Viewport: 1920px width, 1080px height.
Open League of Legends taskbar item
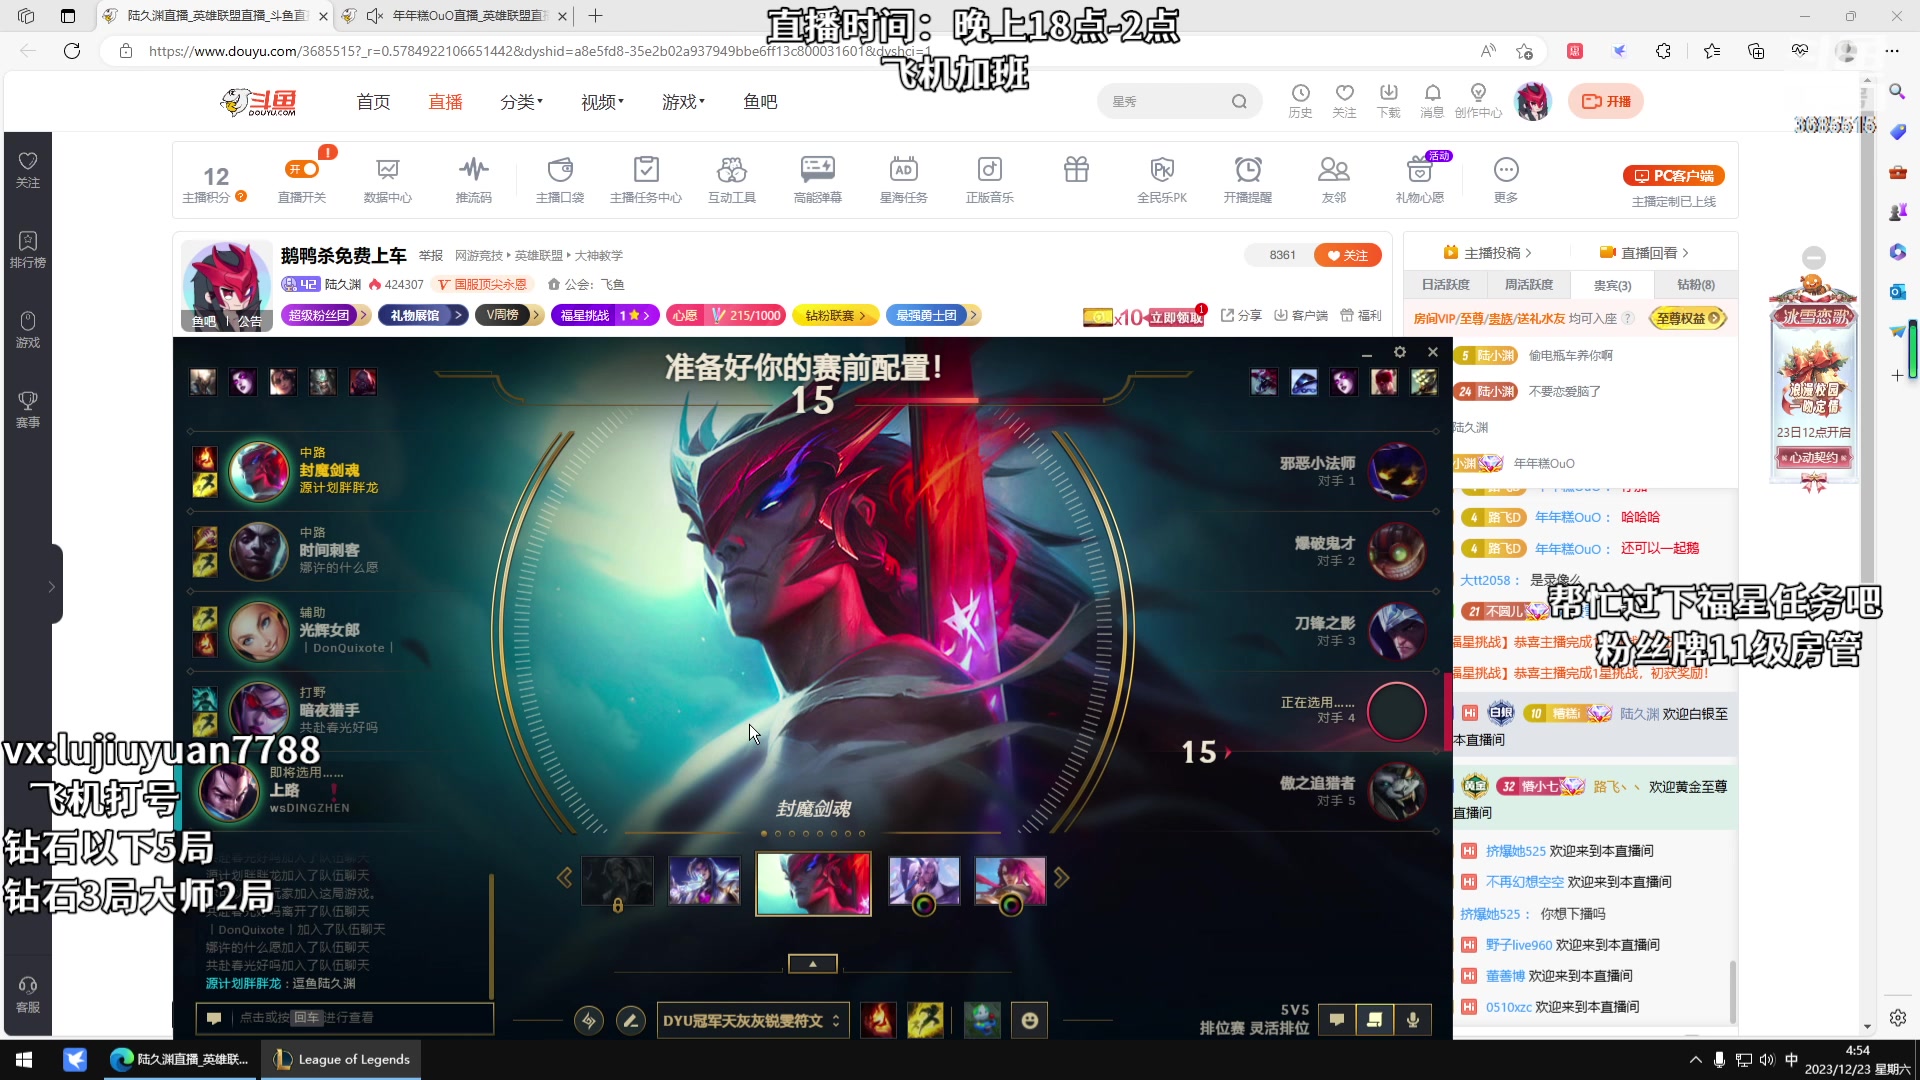(x=342, y=1059)
